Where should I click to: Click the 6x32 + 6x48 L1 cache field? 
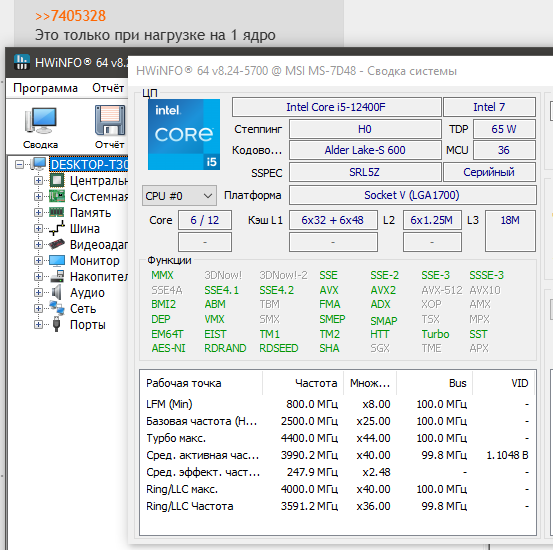tap(333, 220)
